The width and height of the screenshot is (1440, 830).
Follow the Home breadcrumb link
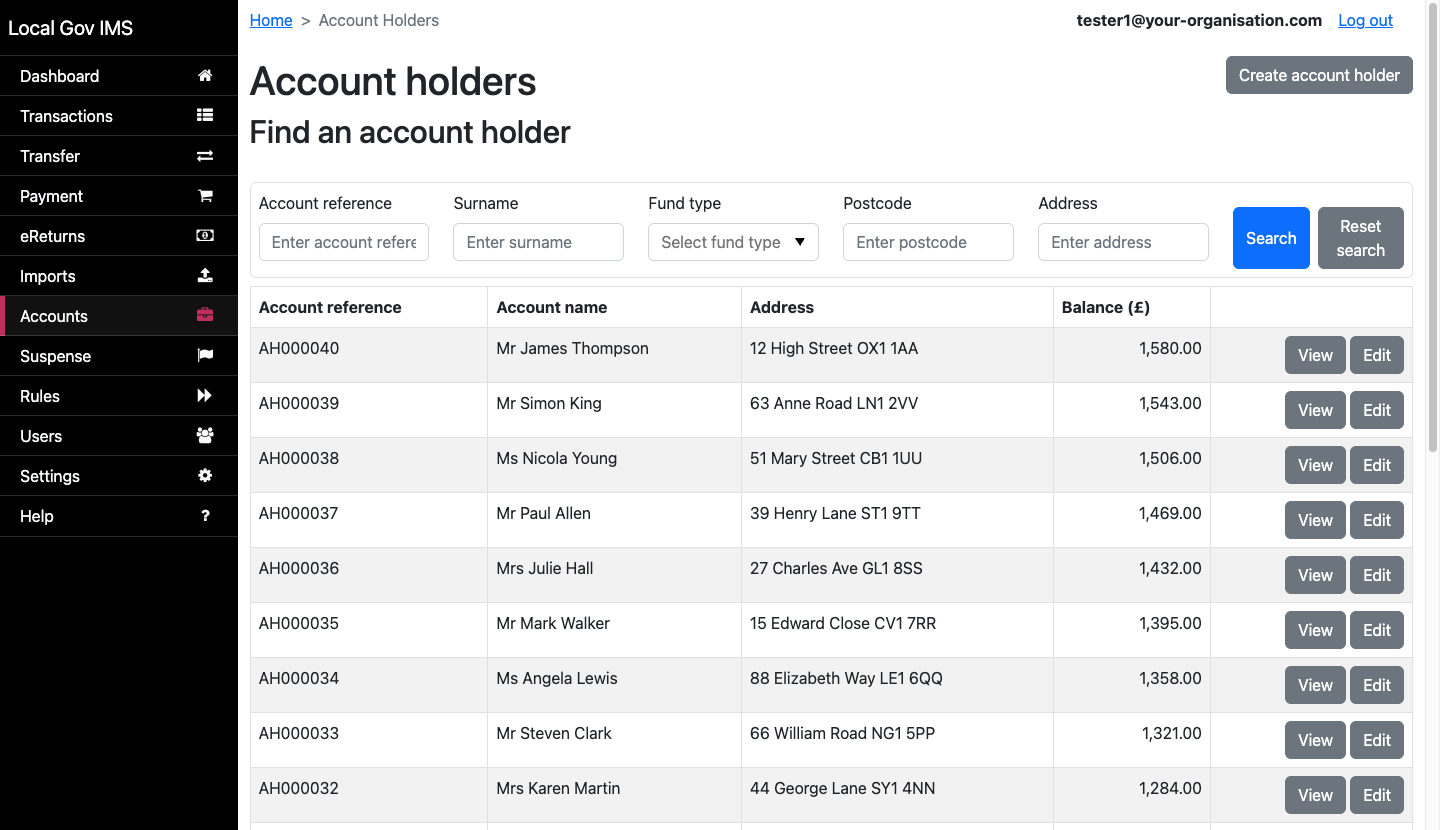click(271, 20)
